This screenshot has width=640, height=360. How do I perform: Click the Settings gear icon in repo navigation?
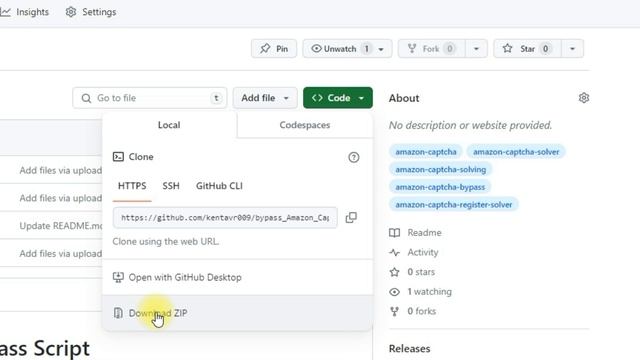(71, 12)
